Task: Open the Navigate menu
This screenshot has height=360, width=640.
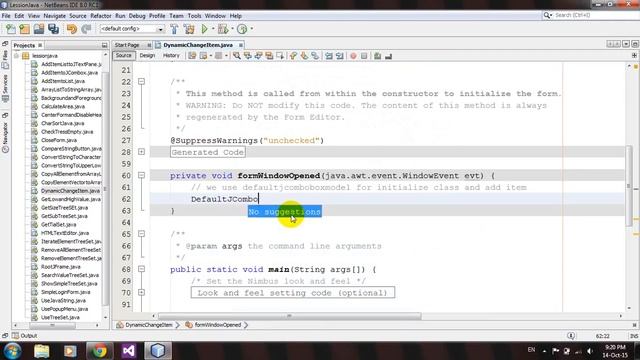Action: coord(54,16)
